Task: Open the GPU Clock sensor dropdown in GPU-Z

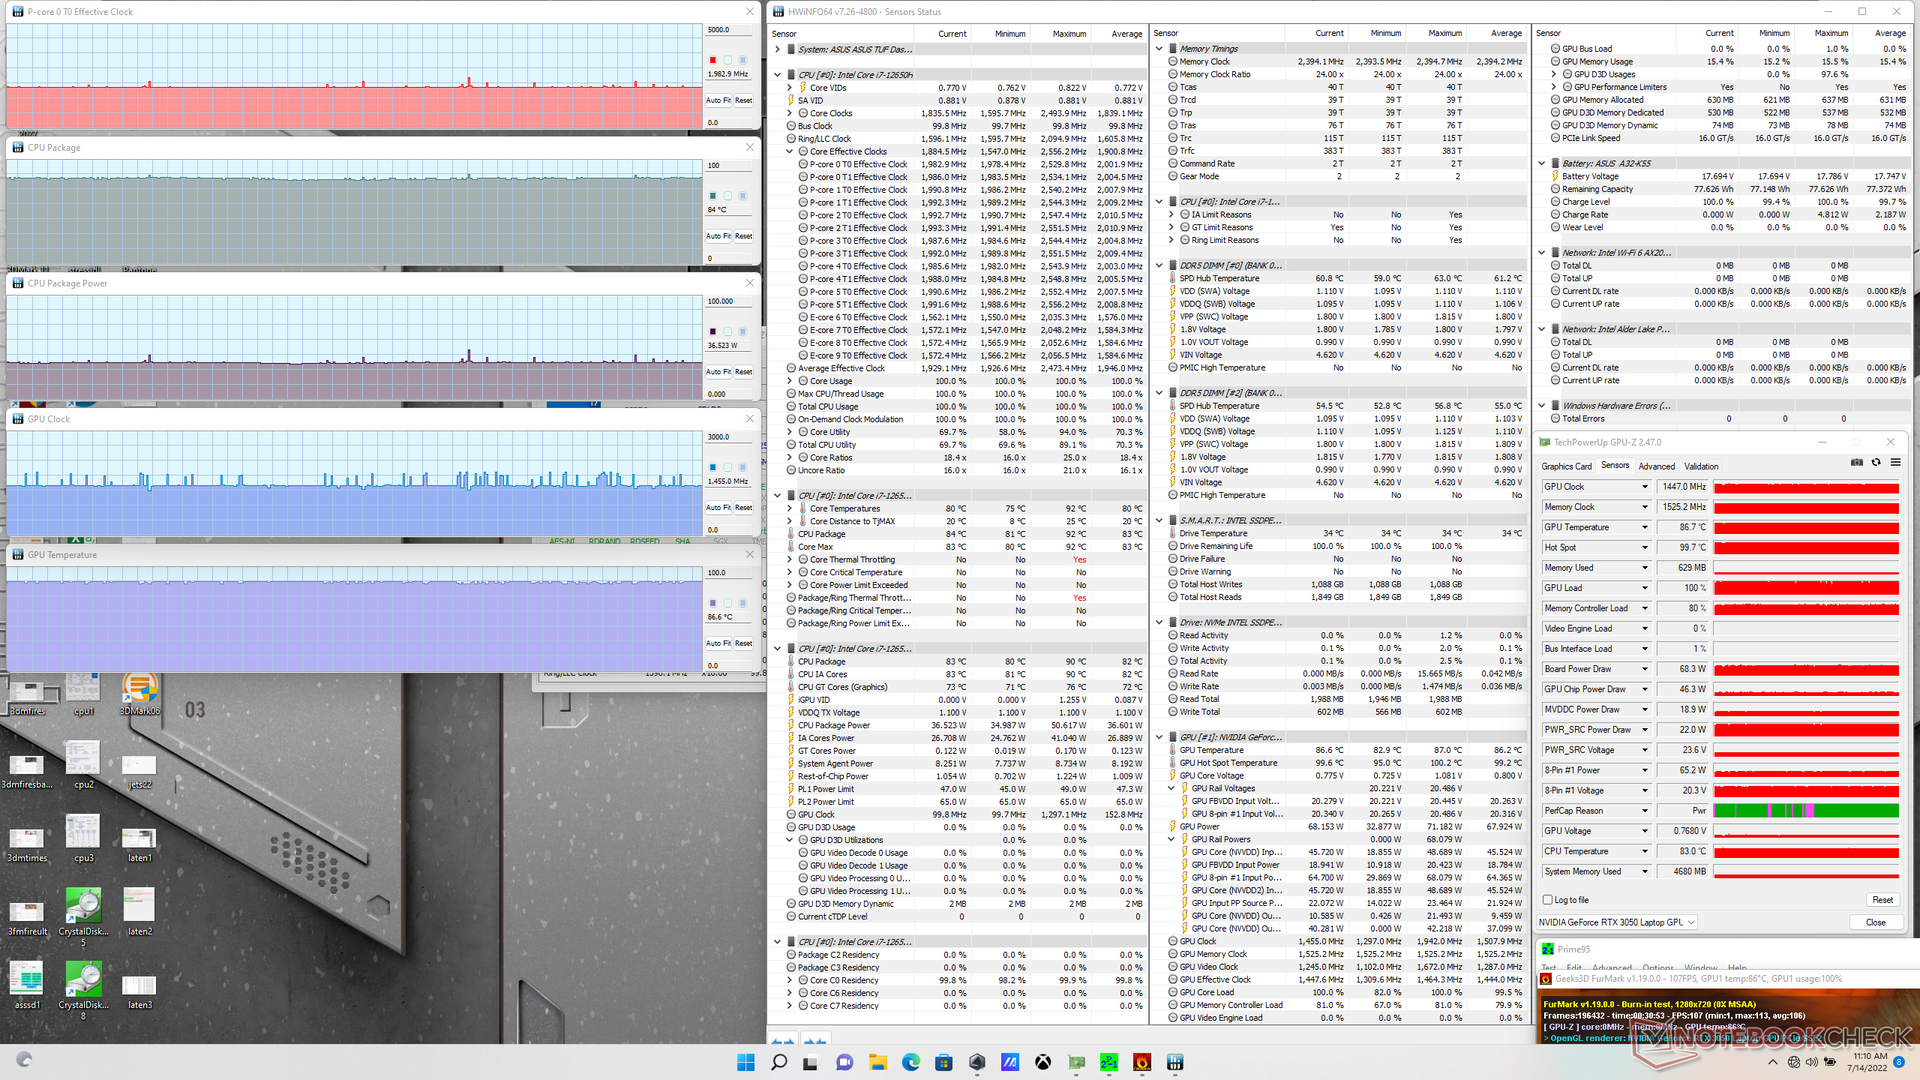Action: (x=1645, y=487)
